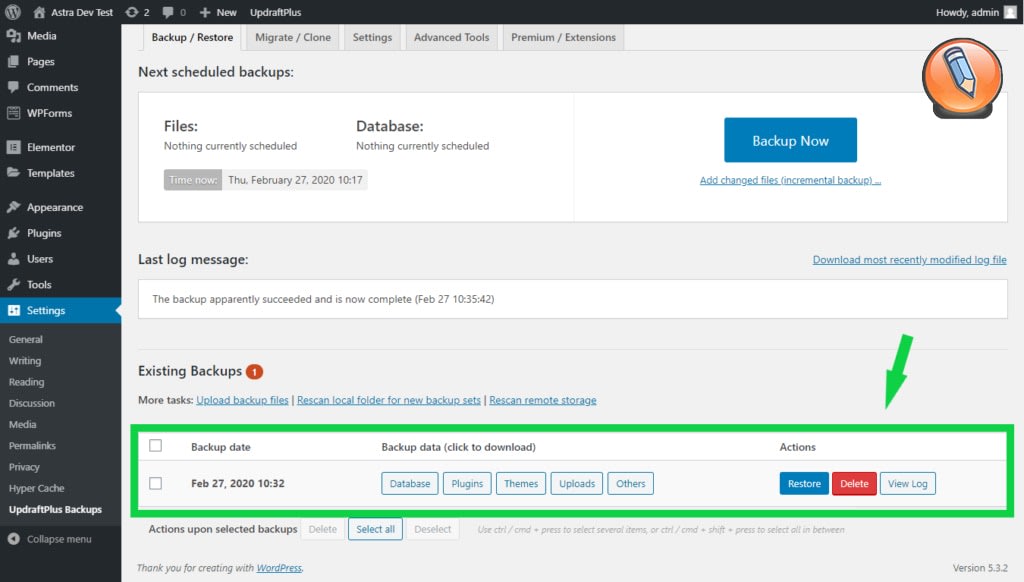1024x582 pixels.
Task: Click the last log message text
Action: point(323,299)
